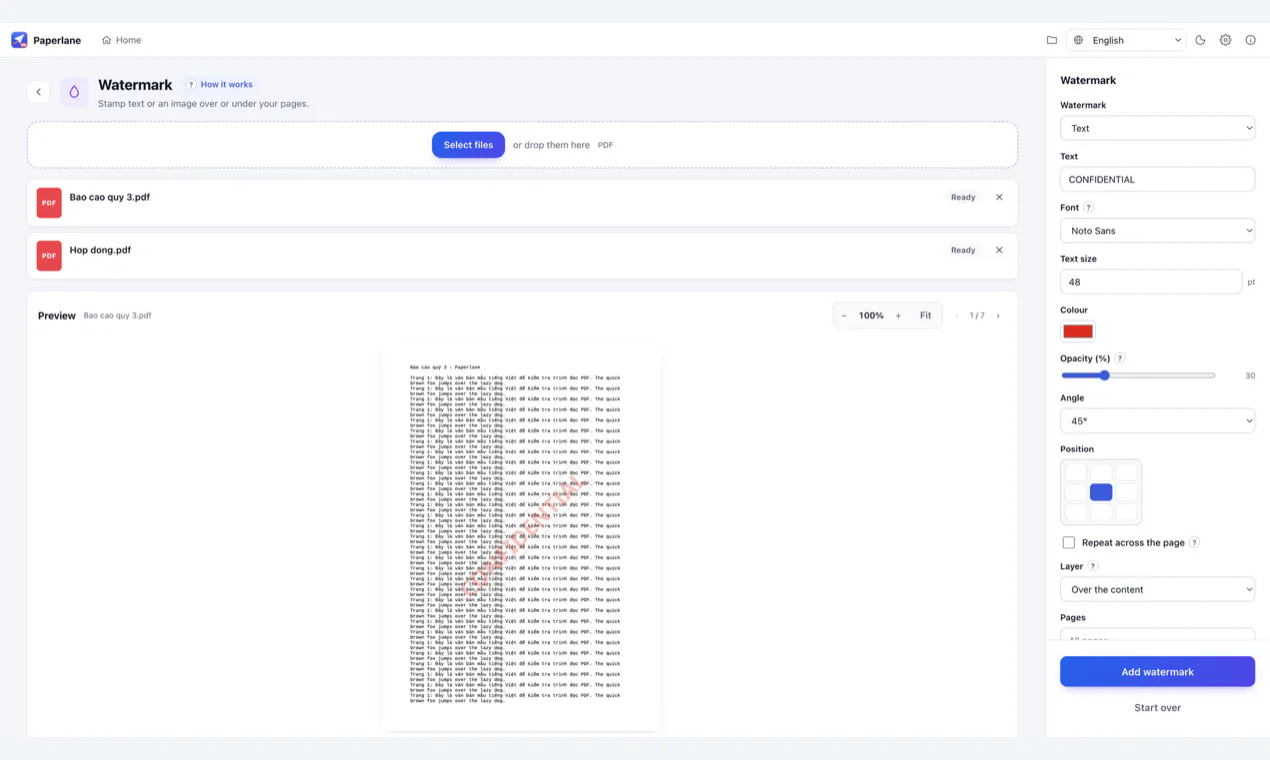Click the help icon beside Repeat across the page
The image size is (1270, 760).
click(1195, 543)
